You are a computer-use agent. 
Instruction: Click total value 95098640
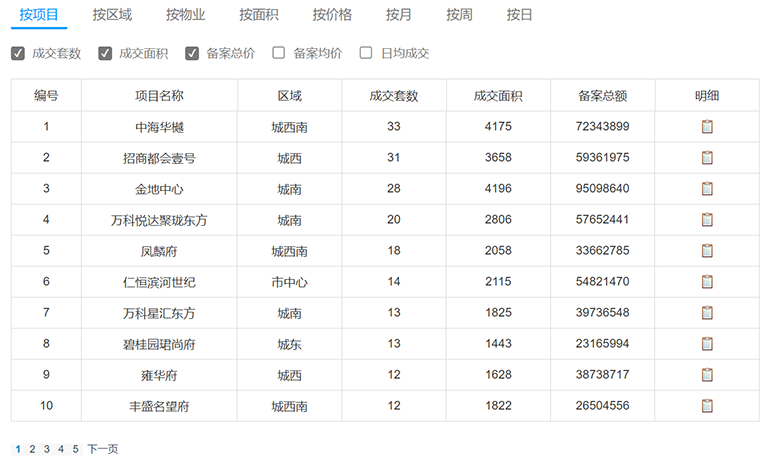(603, 188)
